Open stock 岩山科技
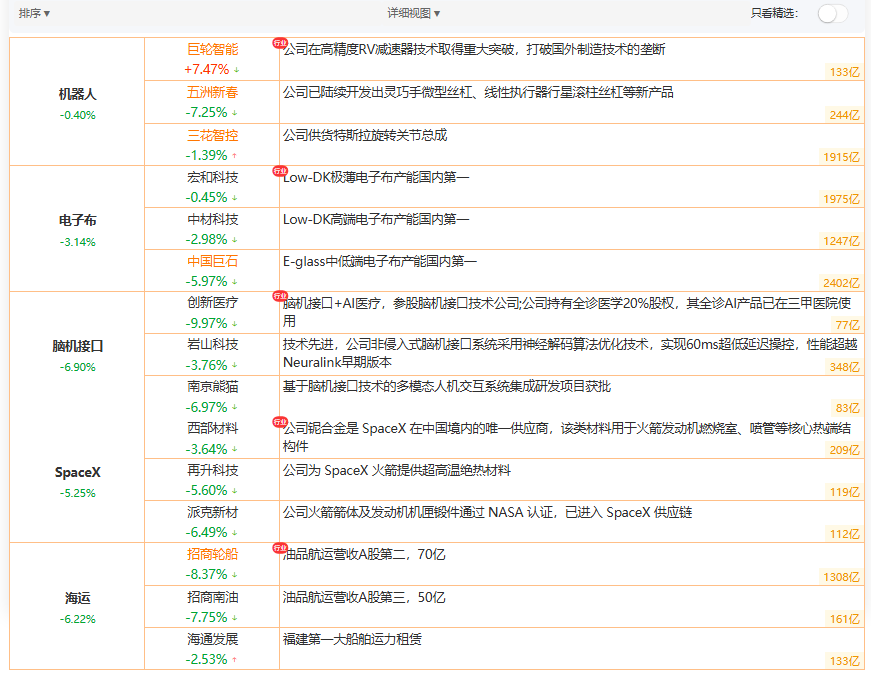871x684 pixels. coord(212,345)
